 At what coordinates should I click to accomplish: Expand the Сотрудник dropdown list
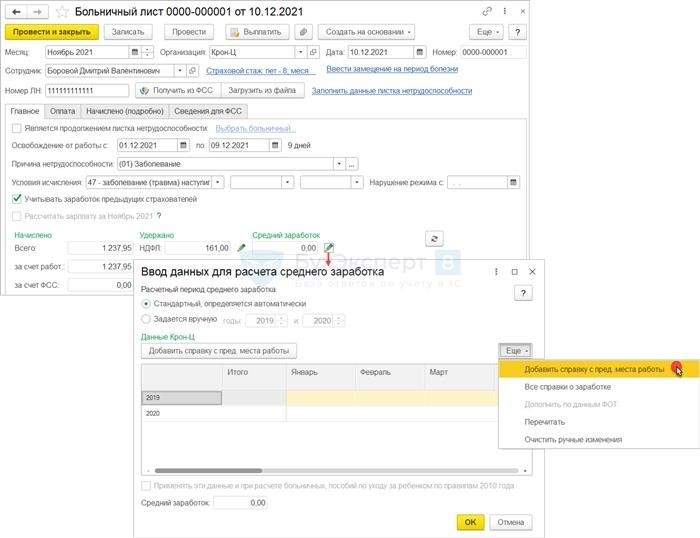coord(180,71)
